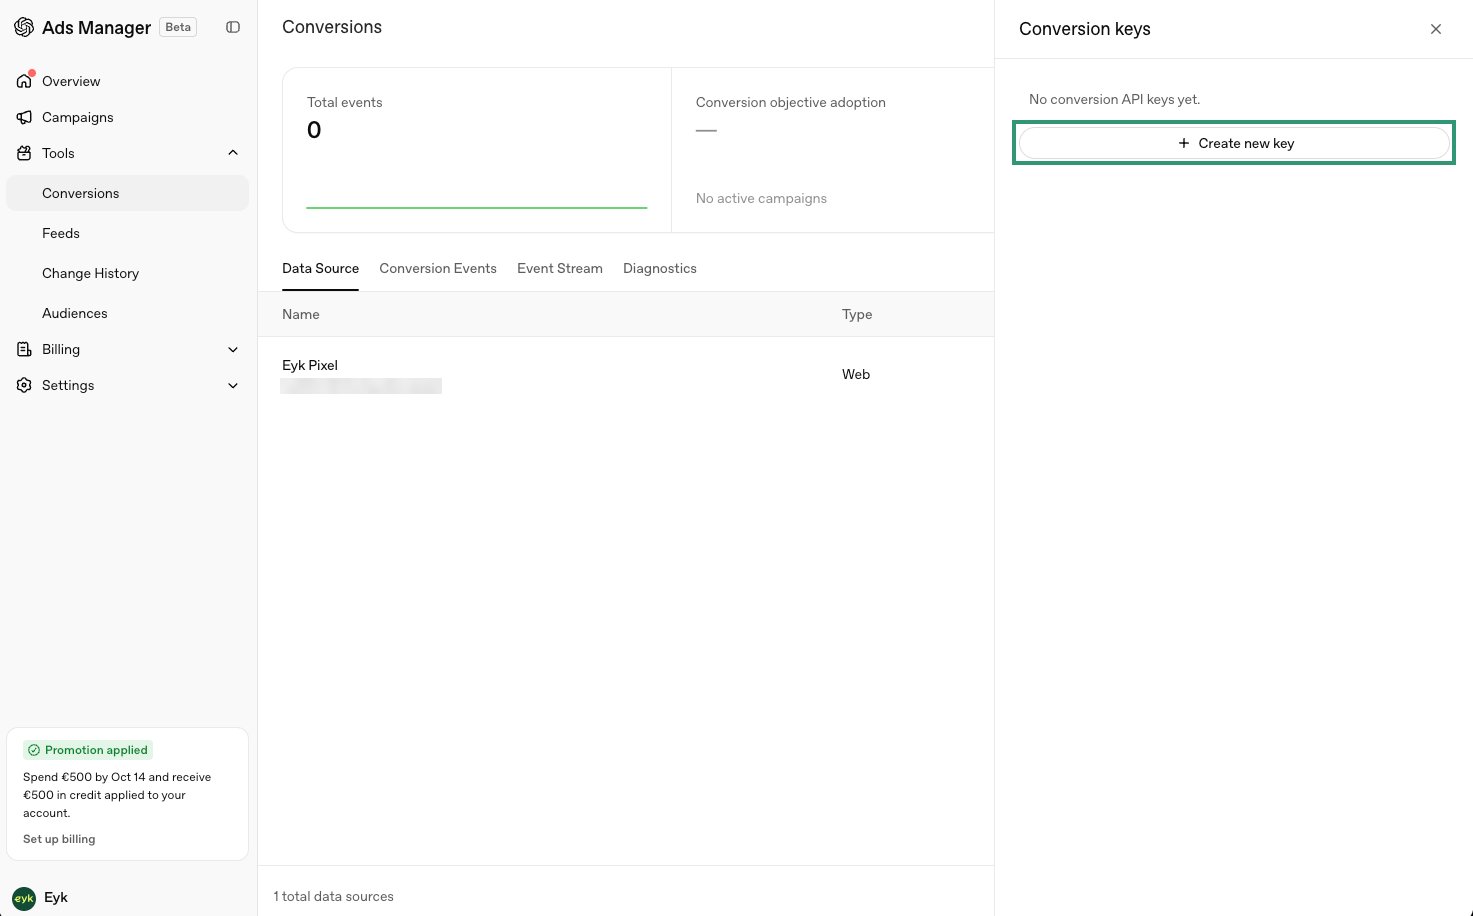Viewport: 1473px width, 916px height.
Task: Expand the Billing section chevron
Action: click(x=233, y=349)
